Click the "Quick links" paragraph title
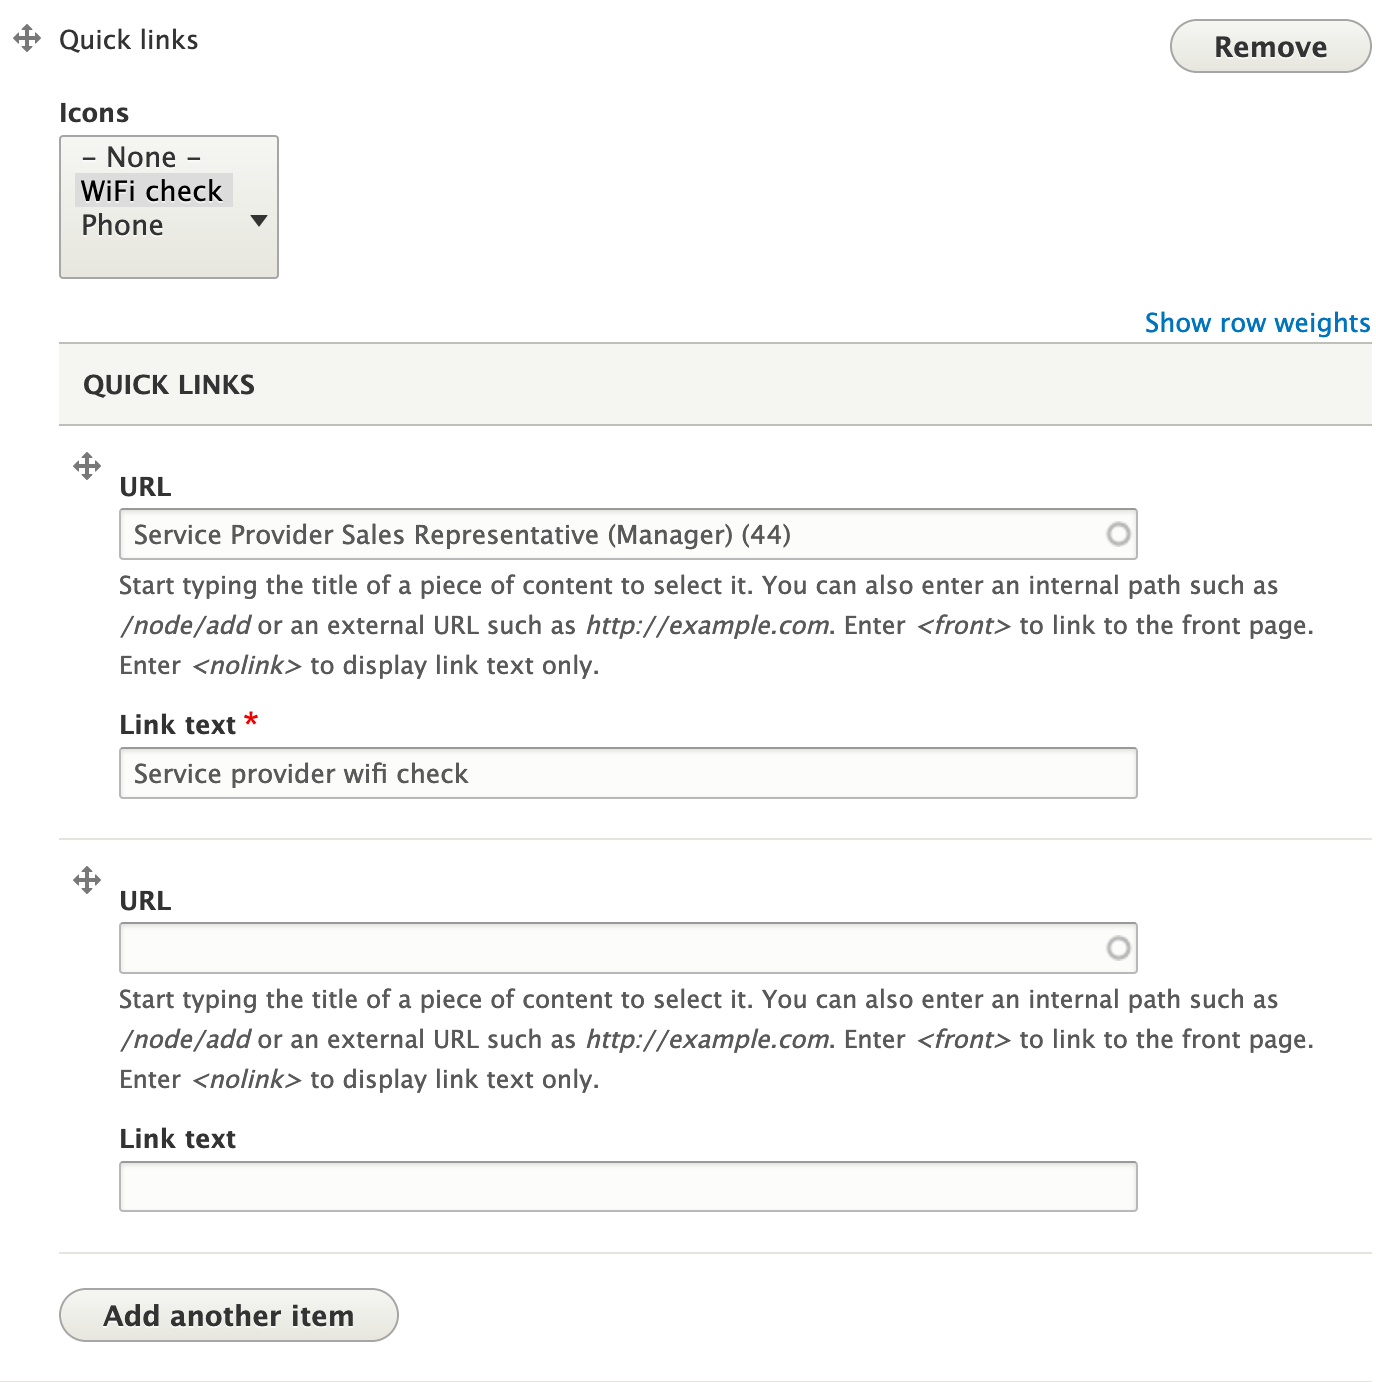The image size is (1376, 1382). click(129, 40)
